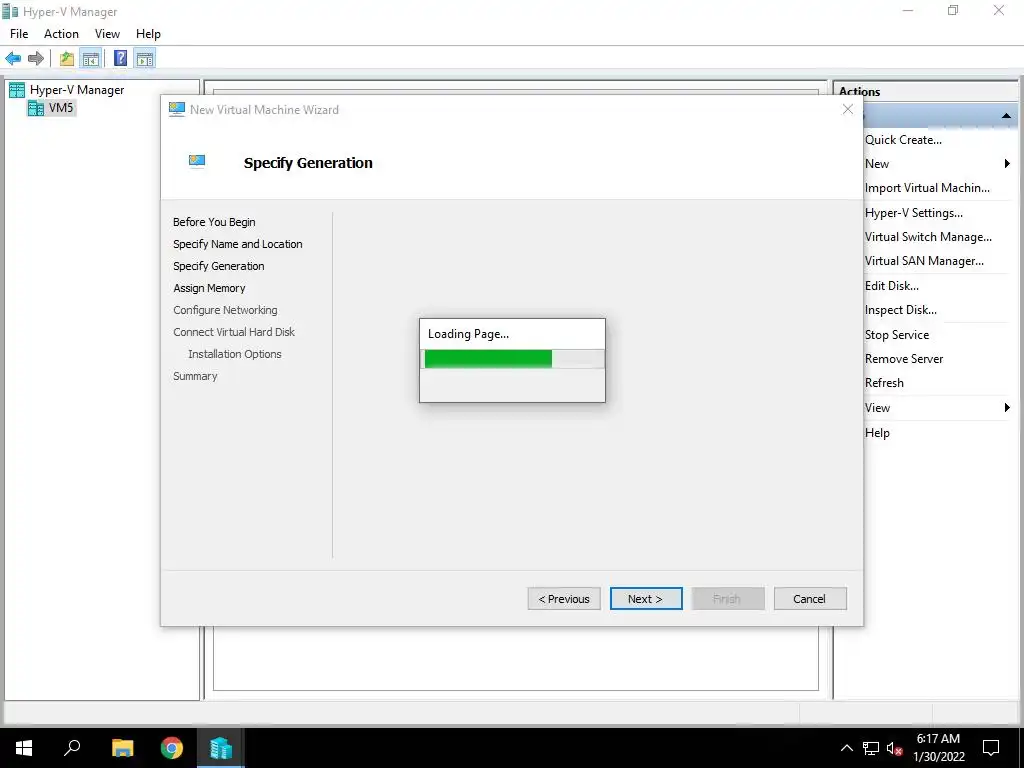
Task: Open the View menu in menu bar
Action: point(107,34)
